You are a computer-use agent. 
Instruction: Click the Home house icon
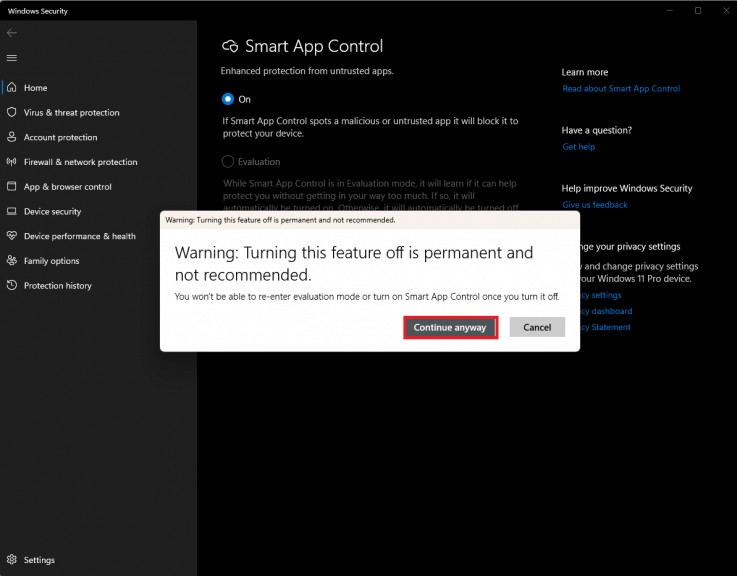point(12,87)
